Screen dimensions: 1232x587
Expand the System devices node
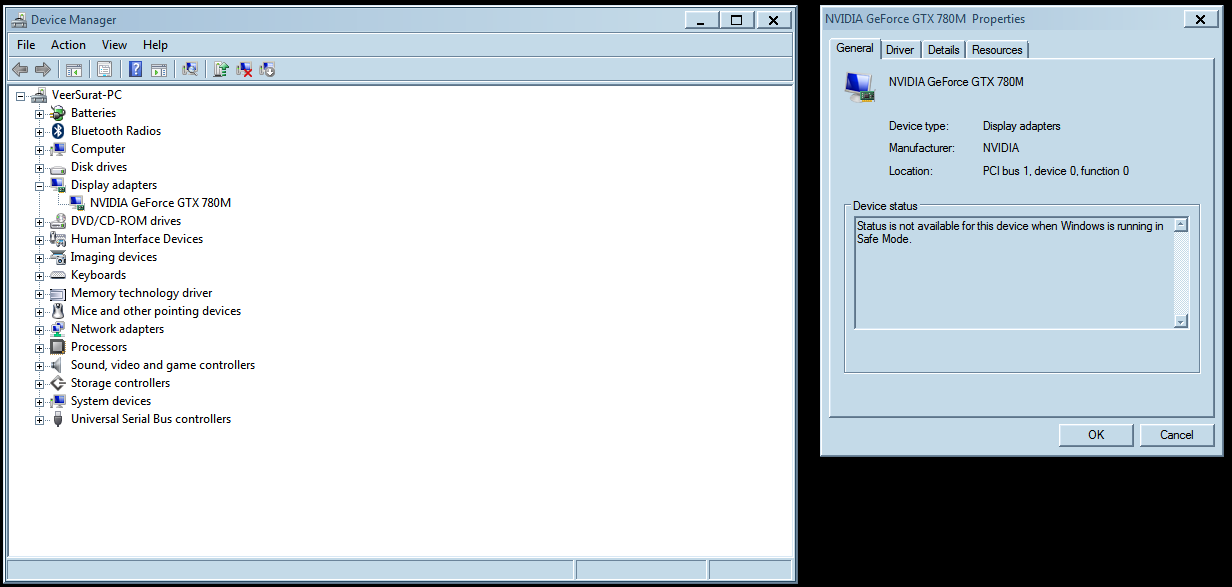point(40,401)
